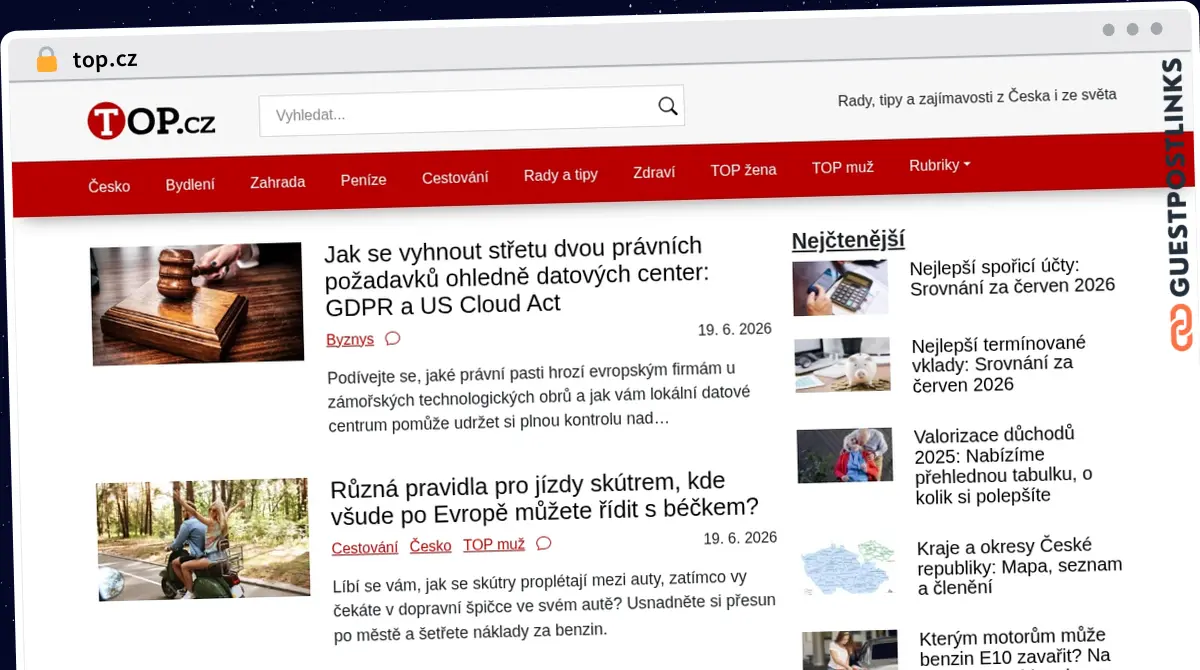The width and height of the screenshot is (1200, 670).
Task: Open comments bubble next to TOP muž
Action: [x=543, y=543]
